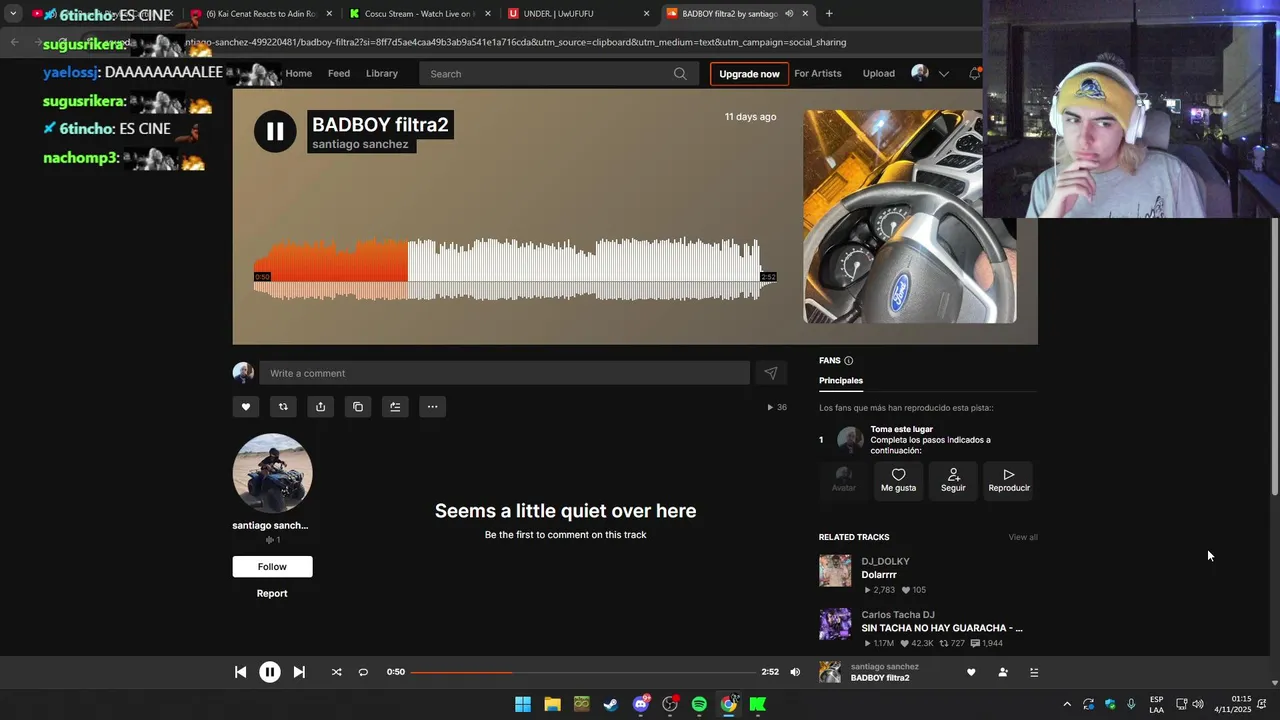Click the Seguir button
1280x720 pixels.
(x=953, y=480)
